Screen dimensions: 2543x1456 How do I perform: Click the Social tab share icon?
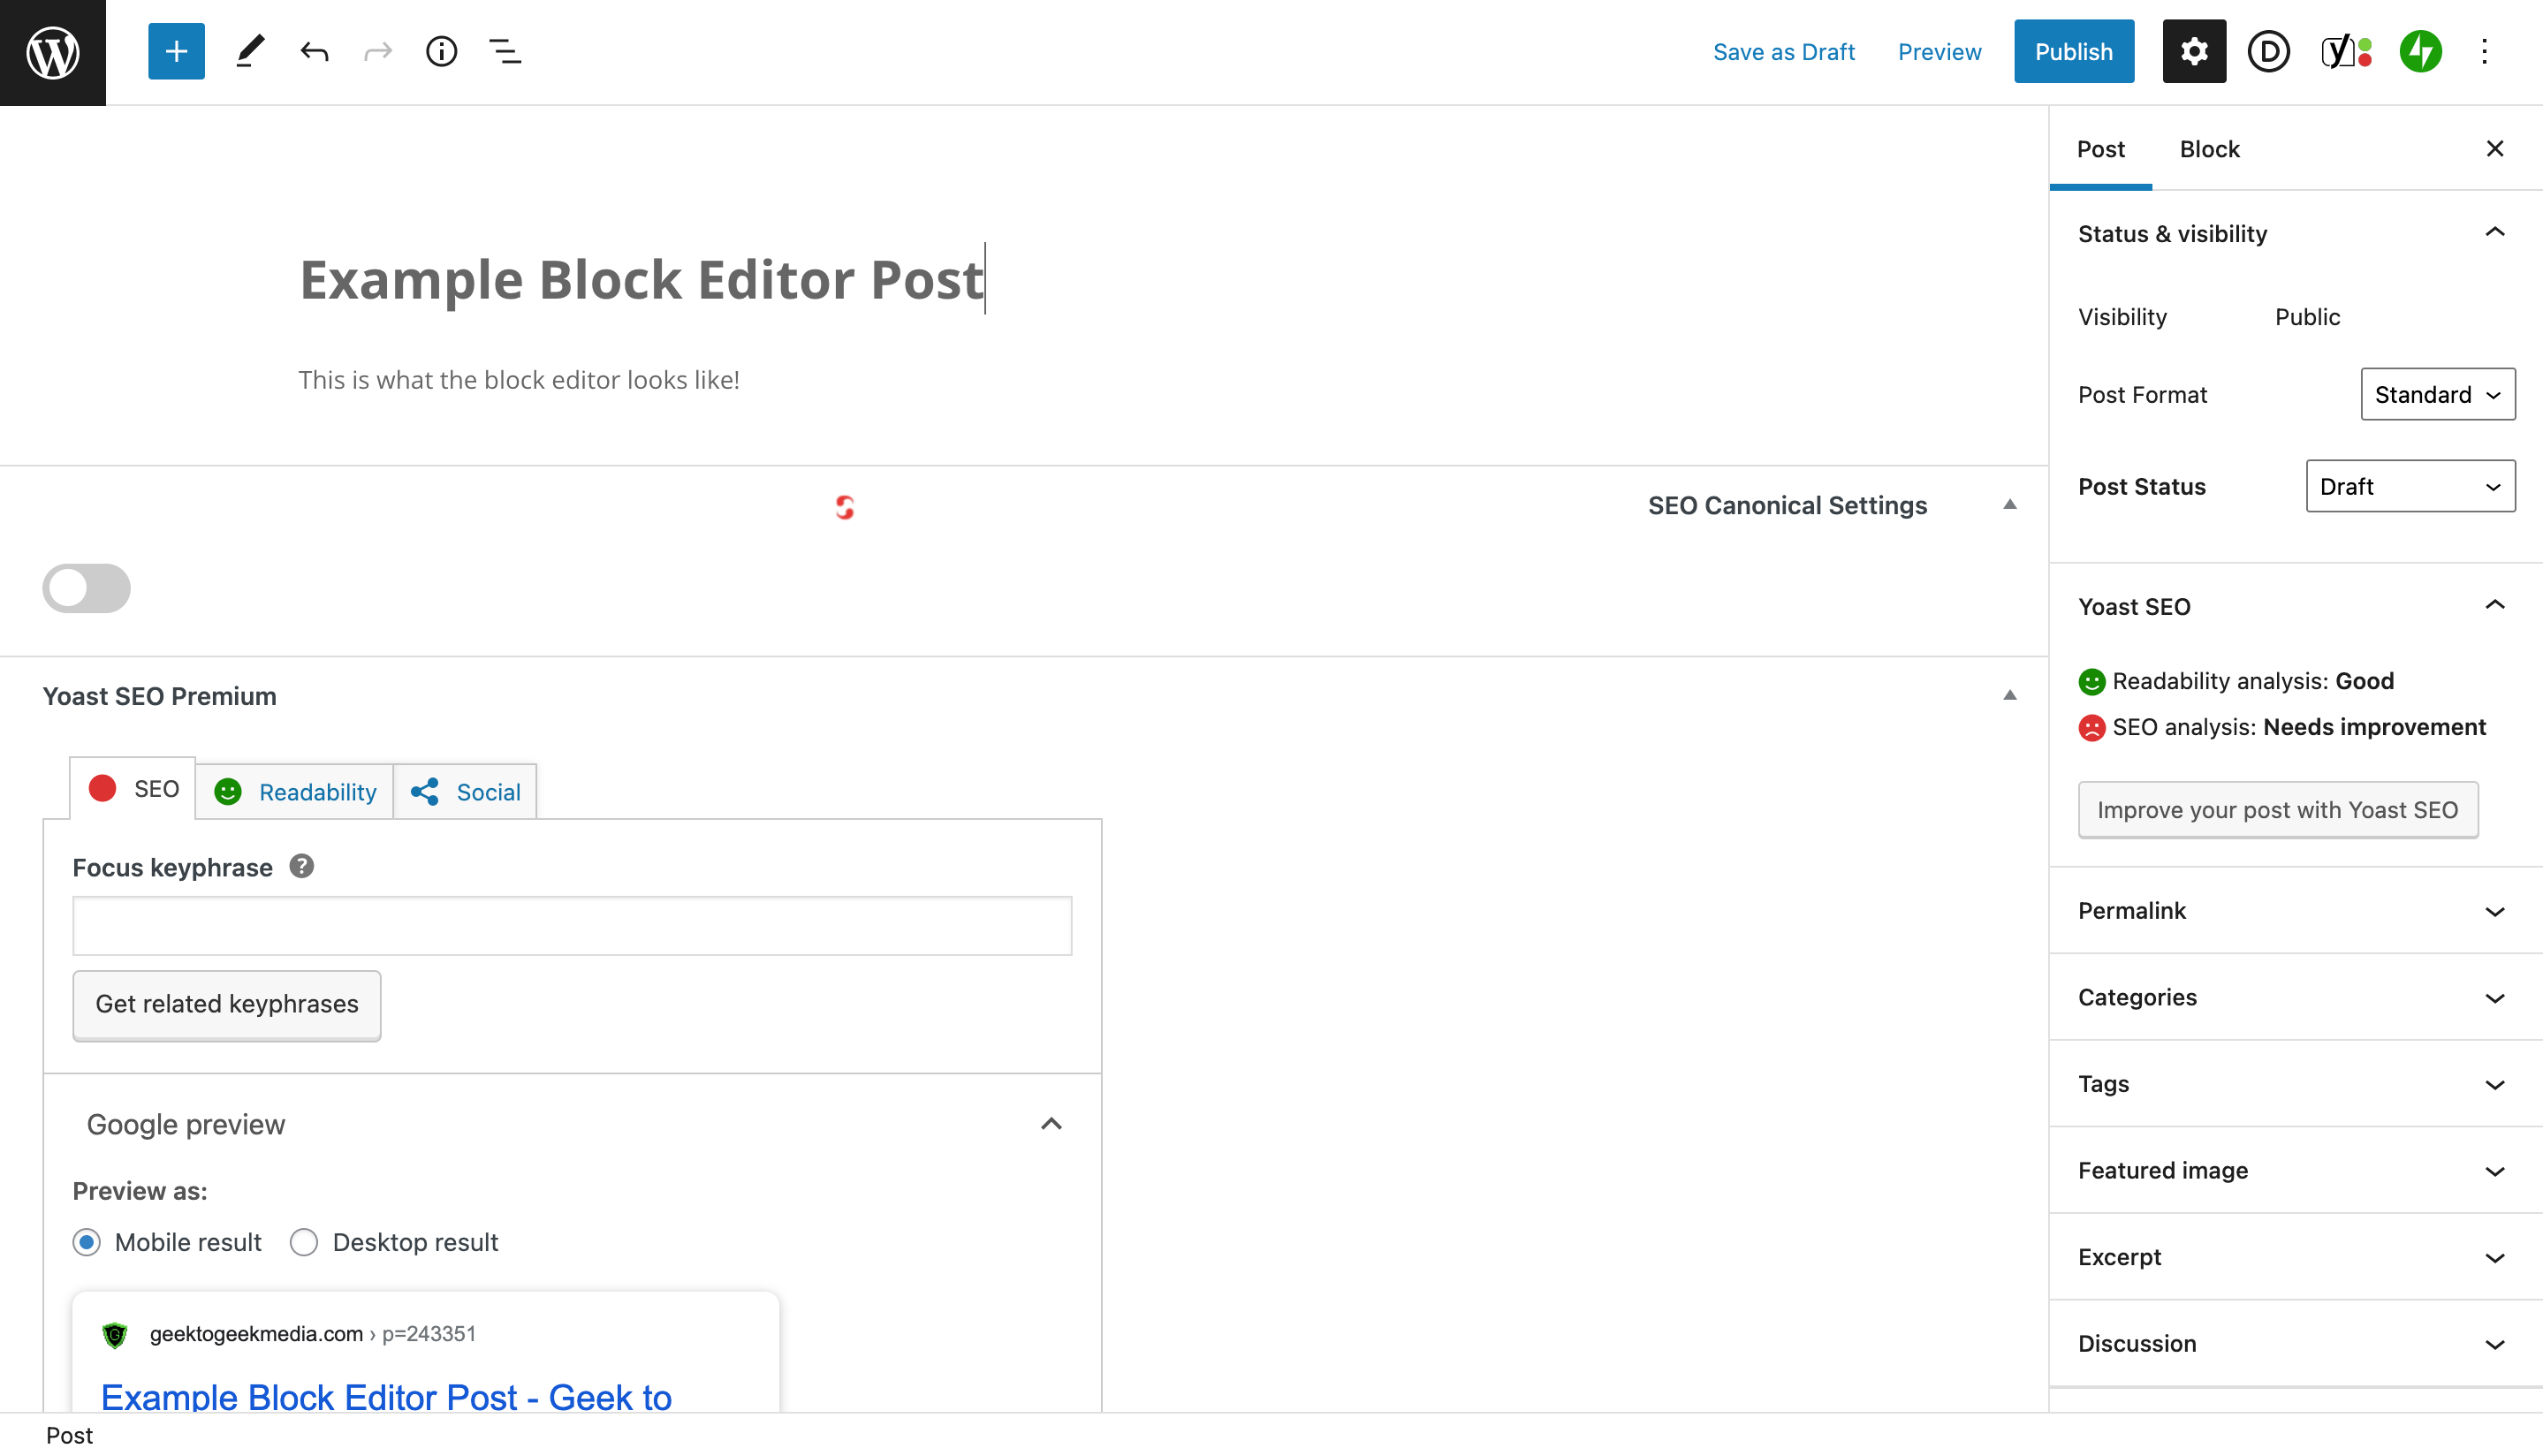coord(425,792)
